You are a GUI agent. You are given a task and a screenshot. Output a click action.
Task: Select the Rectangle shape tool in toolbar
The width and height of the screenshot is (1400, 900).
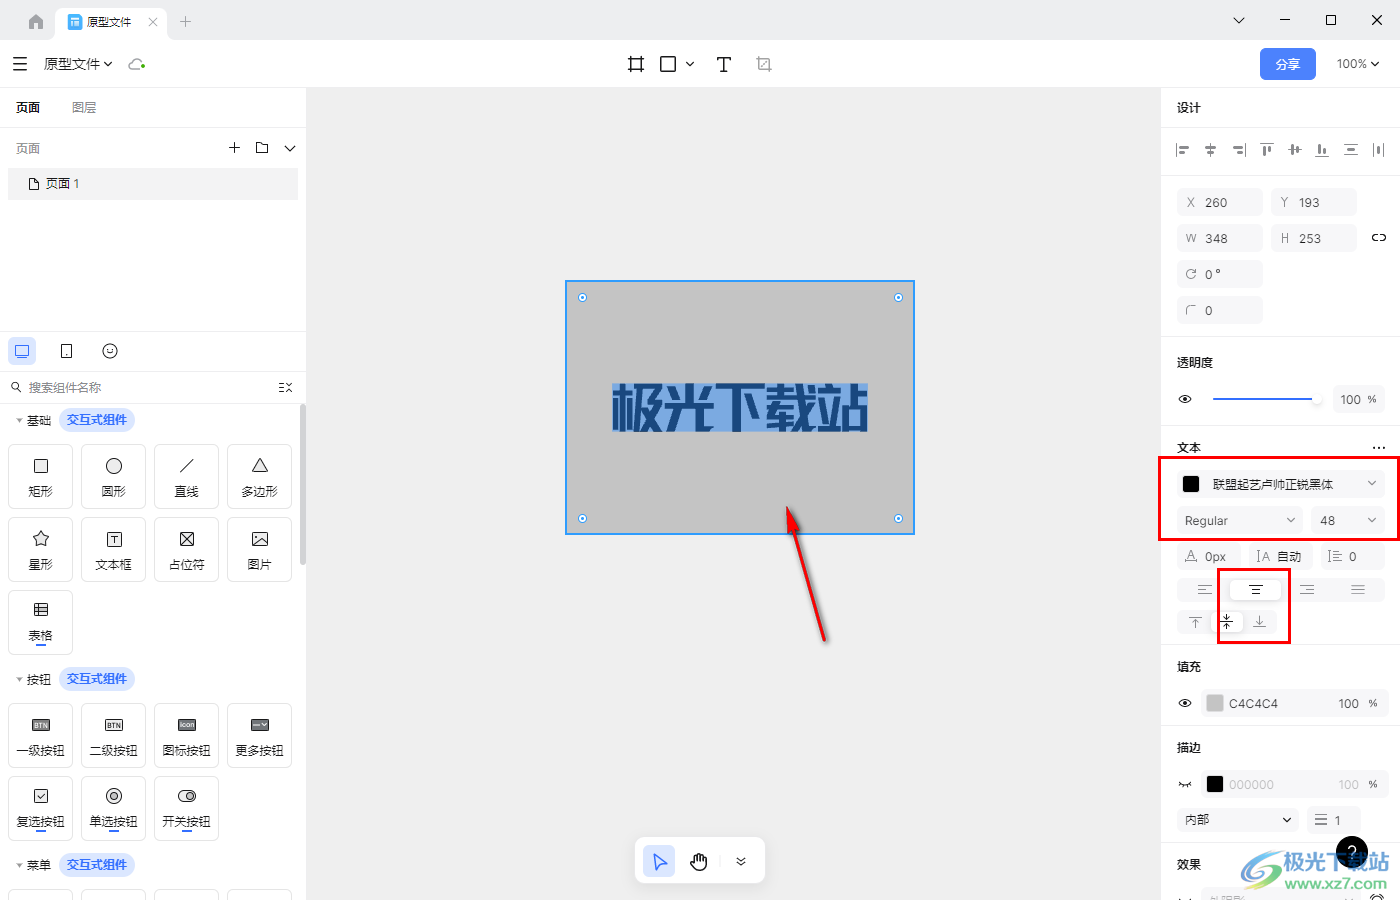(668, 64)
